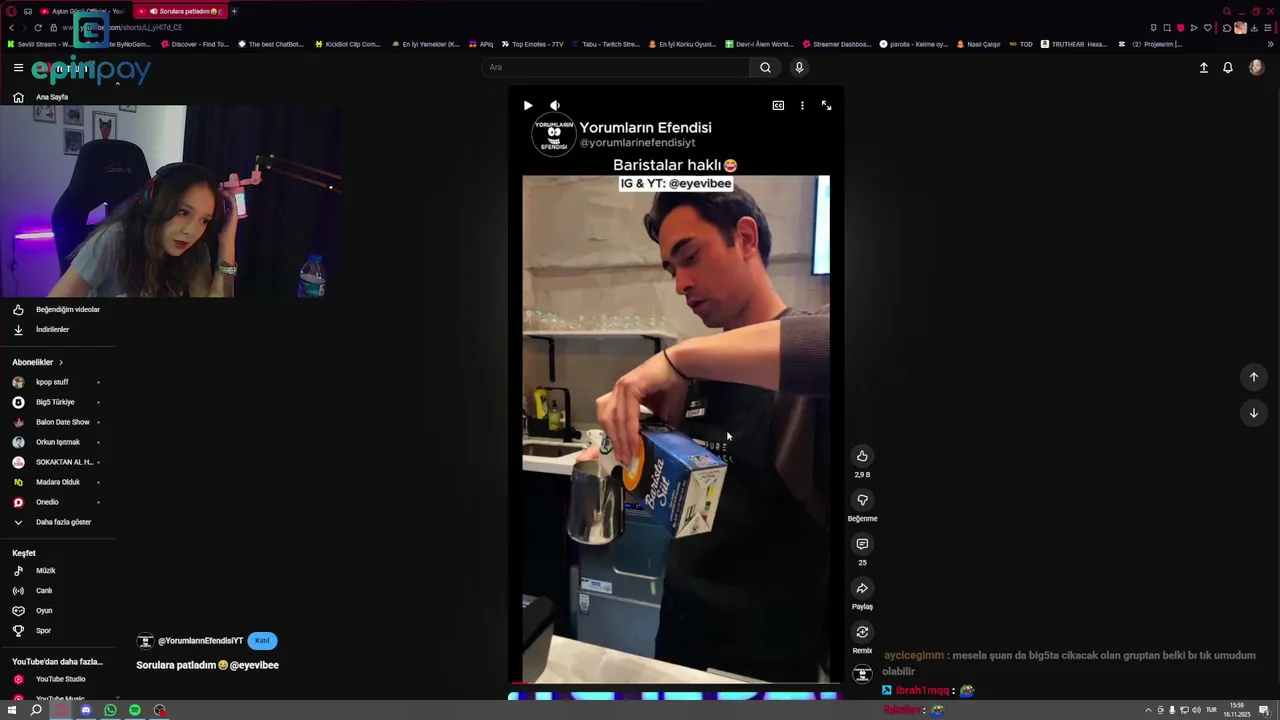The image size is (1280, 720).
Task: Open the notifications bell
Action: (x=1228, y=67)
